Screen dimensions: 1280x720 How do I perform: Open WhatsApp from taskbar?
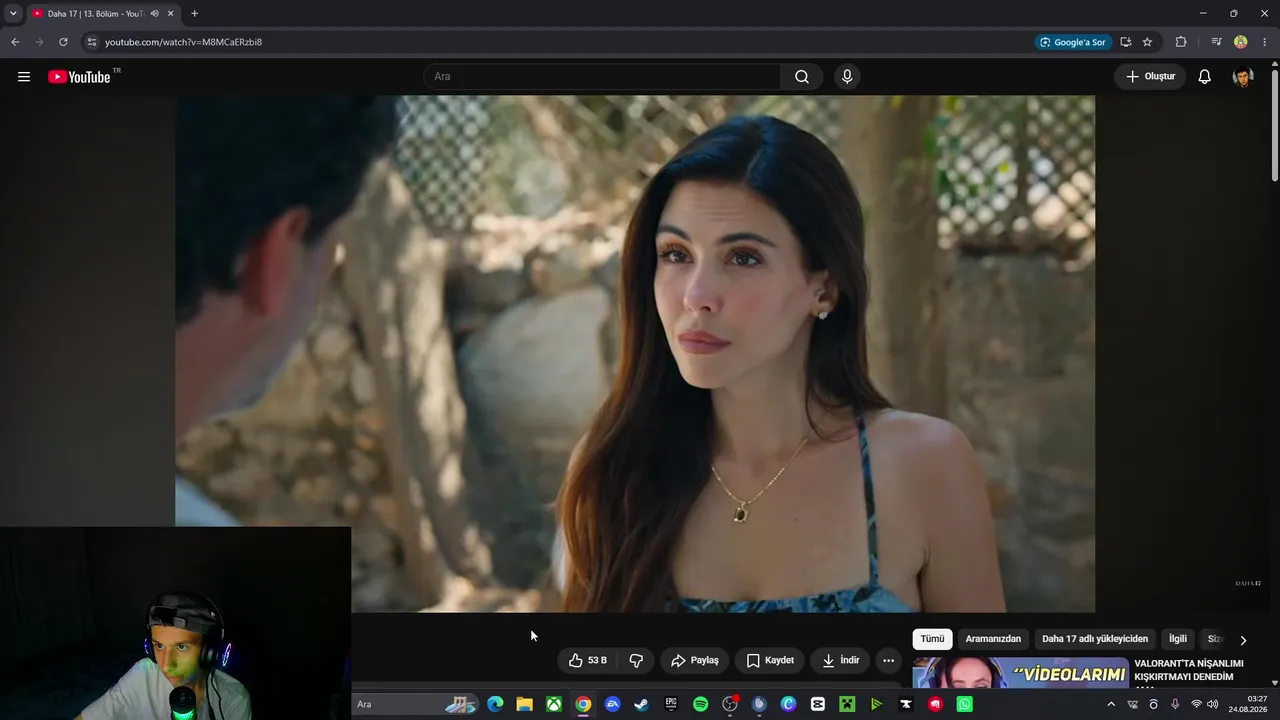point(964,704)
